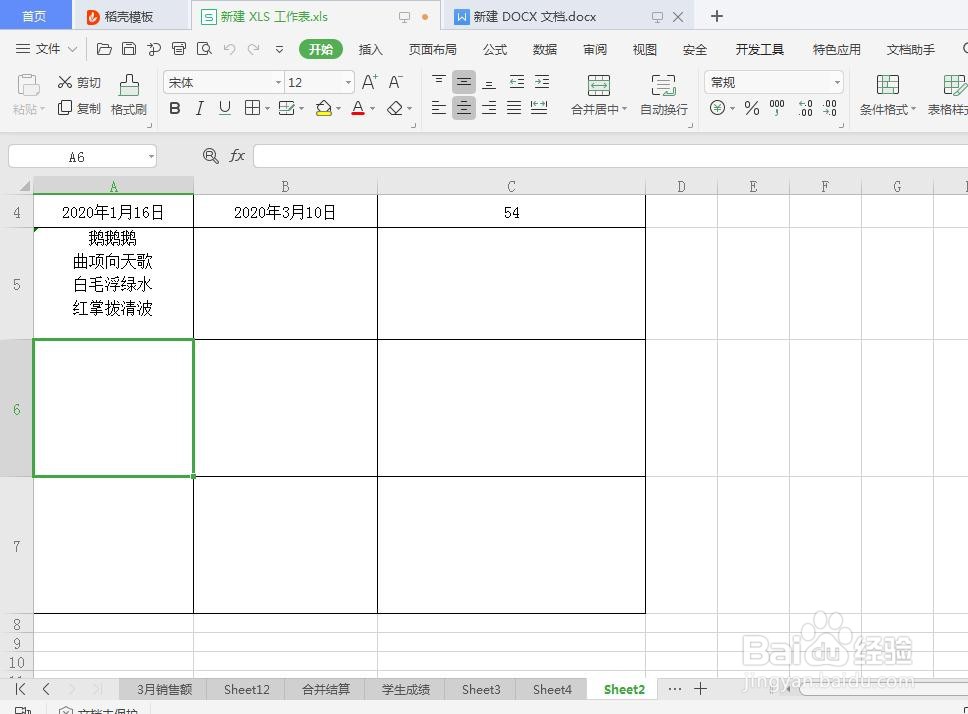Switch to 视图 ribbon tab
Viewport: 968px width, 714px height.
tap(645, 49)
